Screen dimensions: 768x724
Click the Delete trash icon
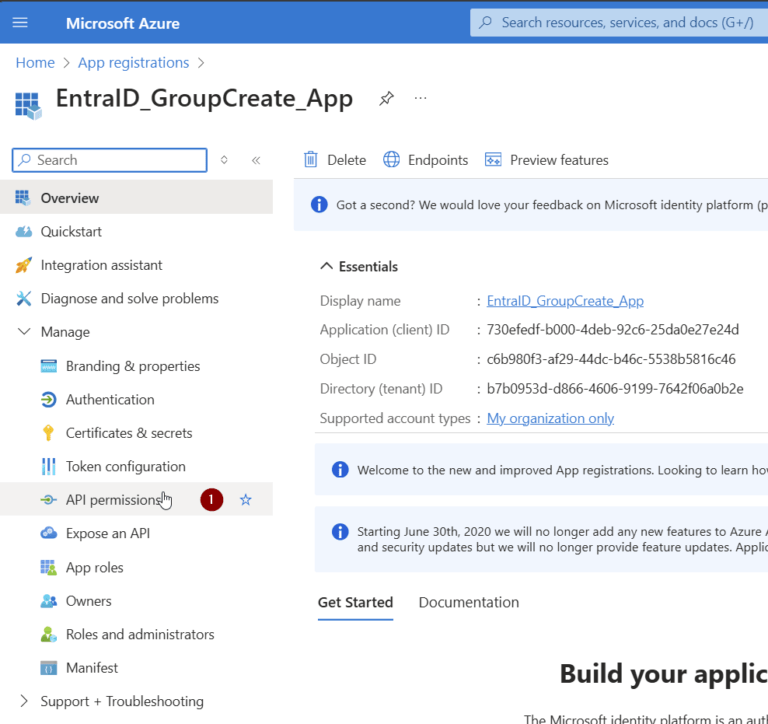point(311,160)
